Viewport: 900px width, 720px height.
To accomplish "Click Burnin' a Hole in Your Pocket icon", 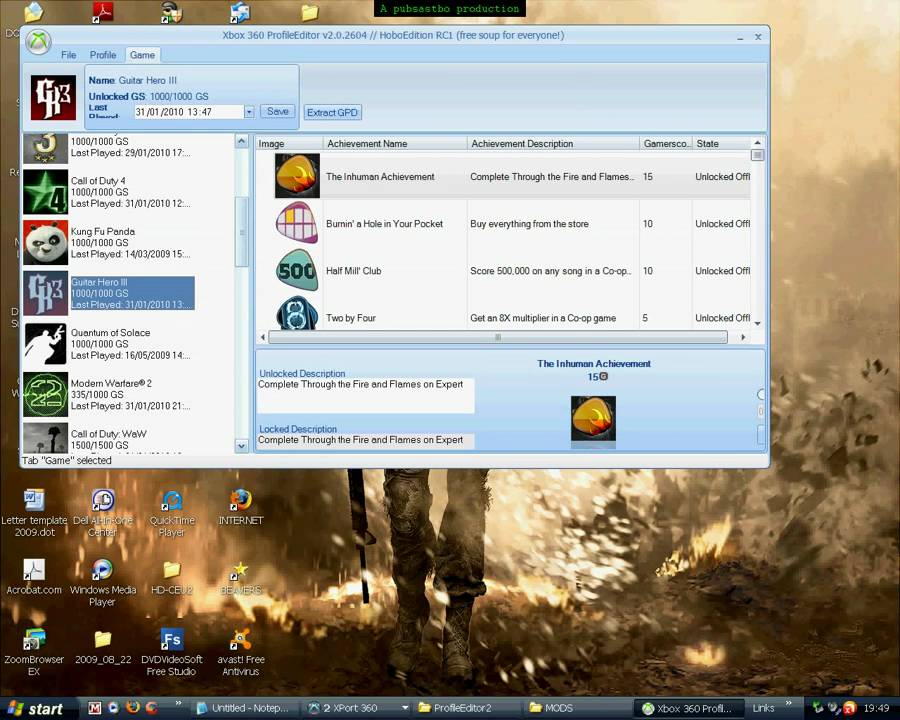I will click(297, 223).
